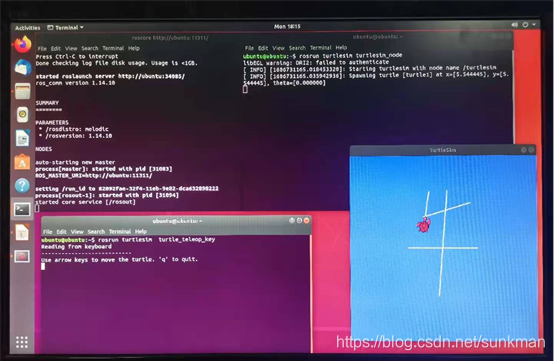Open File menu in teleop_key terminal

coord(47,232)
